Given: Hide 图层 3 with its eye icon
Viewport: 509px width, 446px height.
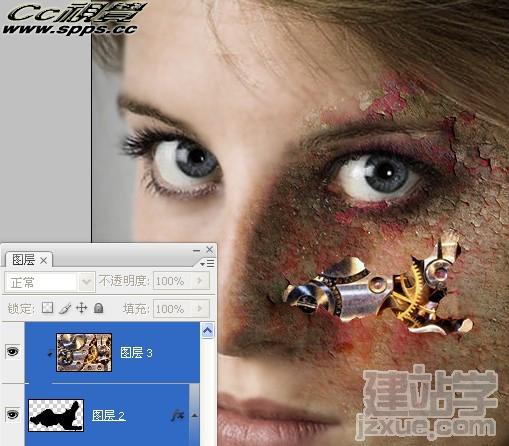Looking at the screenshot, I should [12, 351].
